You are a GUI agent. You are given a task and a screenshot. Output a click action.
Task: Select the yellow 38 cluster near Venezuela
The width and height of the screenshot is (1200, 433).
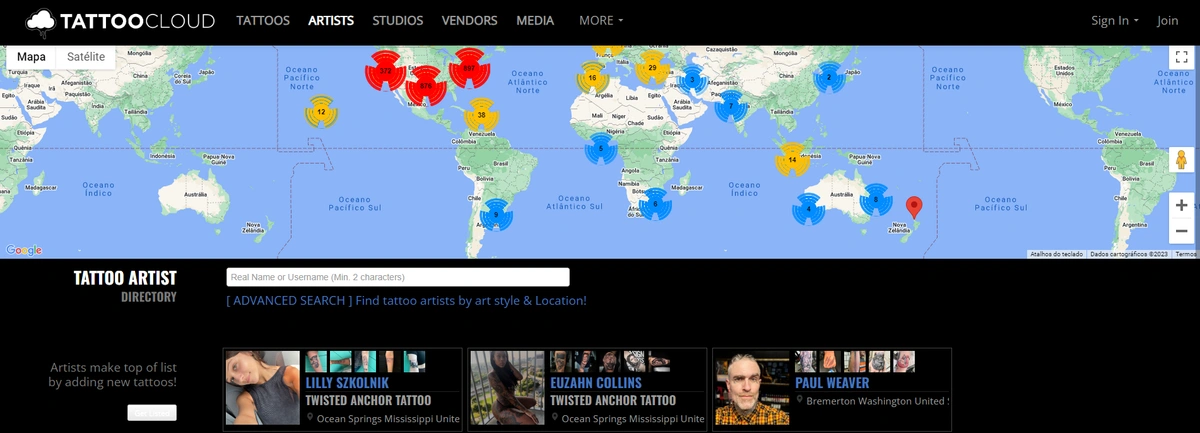pyautogui.click(x=481, y=115)
